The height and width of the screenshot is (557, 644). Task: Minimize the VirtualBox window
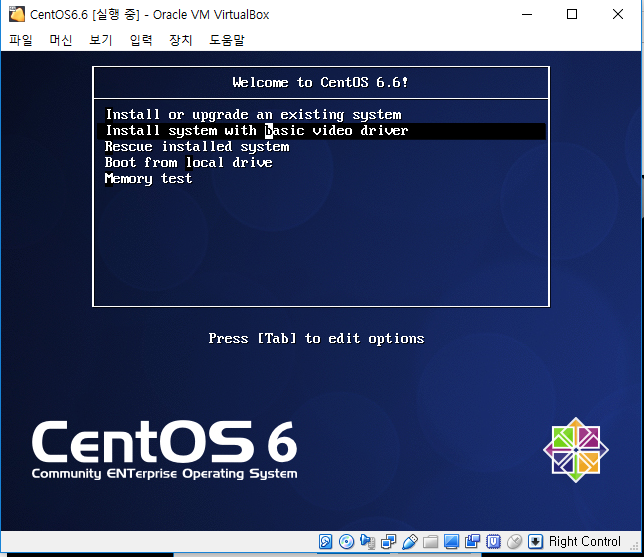pyautogui.click(x=527, y=14)
